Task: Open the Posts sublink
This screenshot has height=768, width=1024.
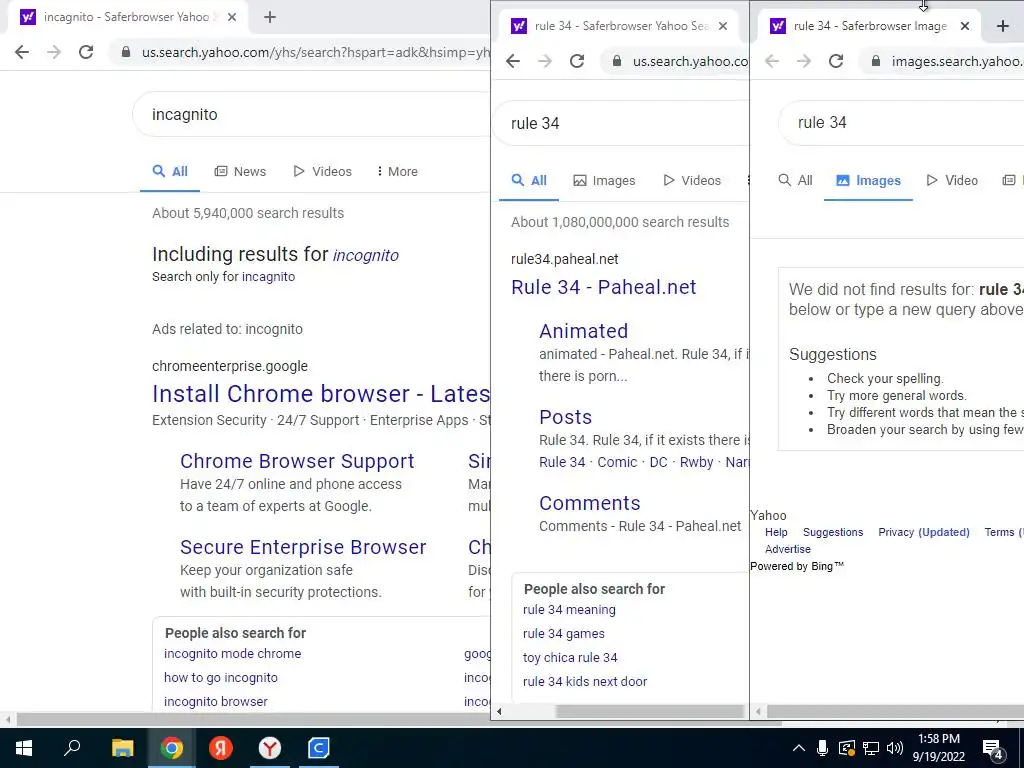Action: (566, 417)
